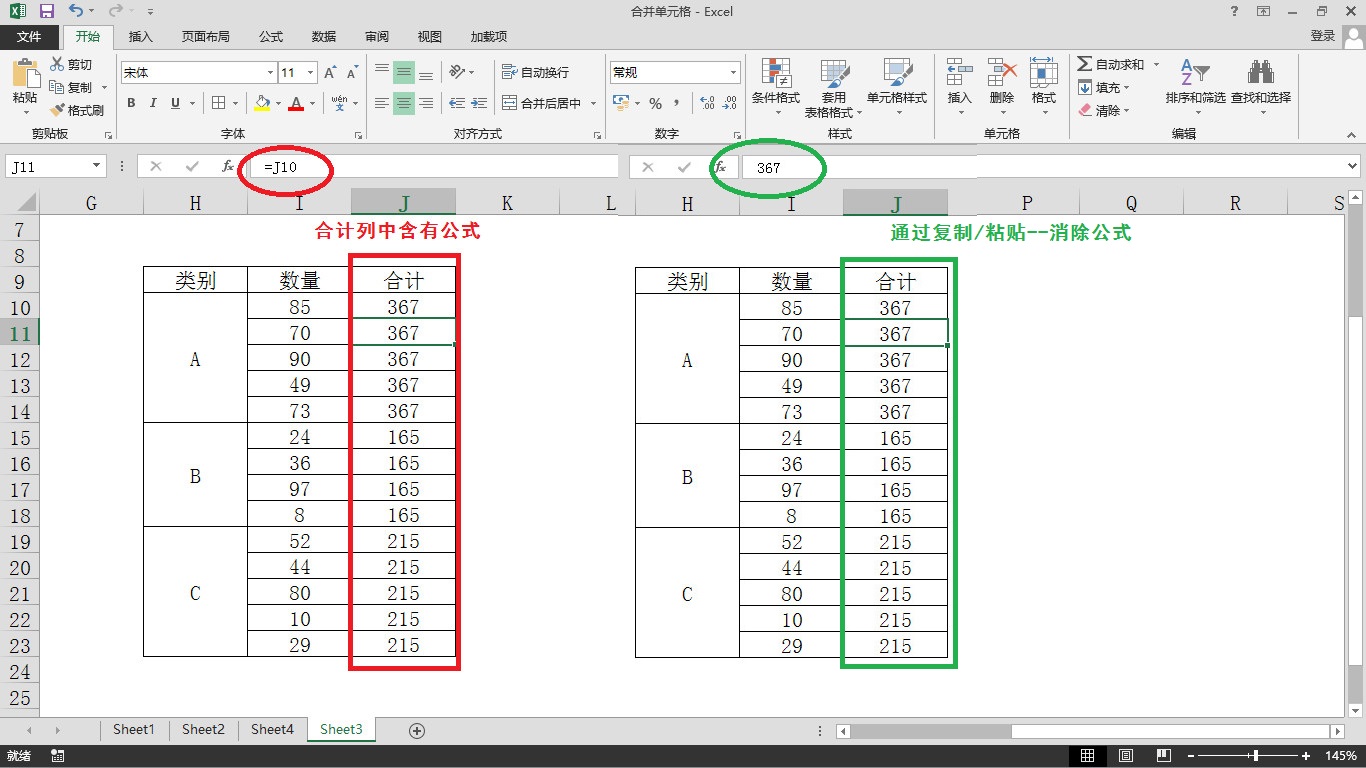The width and height of the screenshot is (1366, 768).
Task: Switch to Page Layout view in status bar
Action: [1126, 755]
